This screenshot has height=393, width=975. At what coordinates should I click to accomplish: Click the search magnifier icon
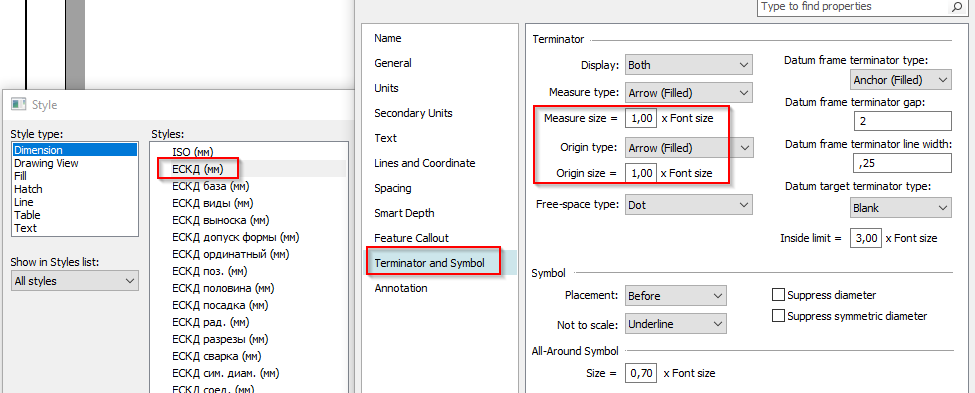956,7
